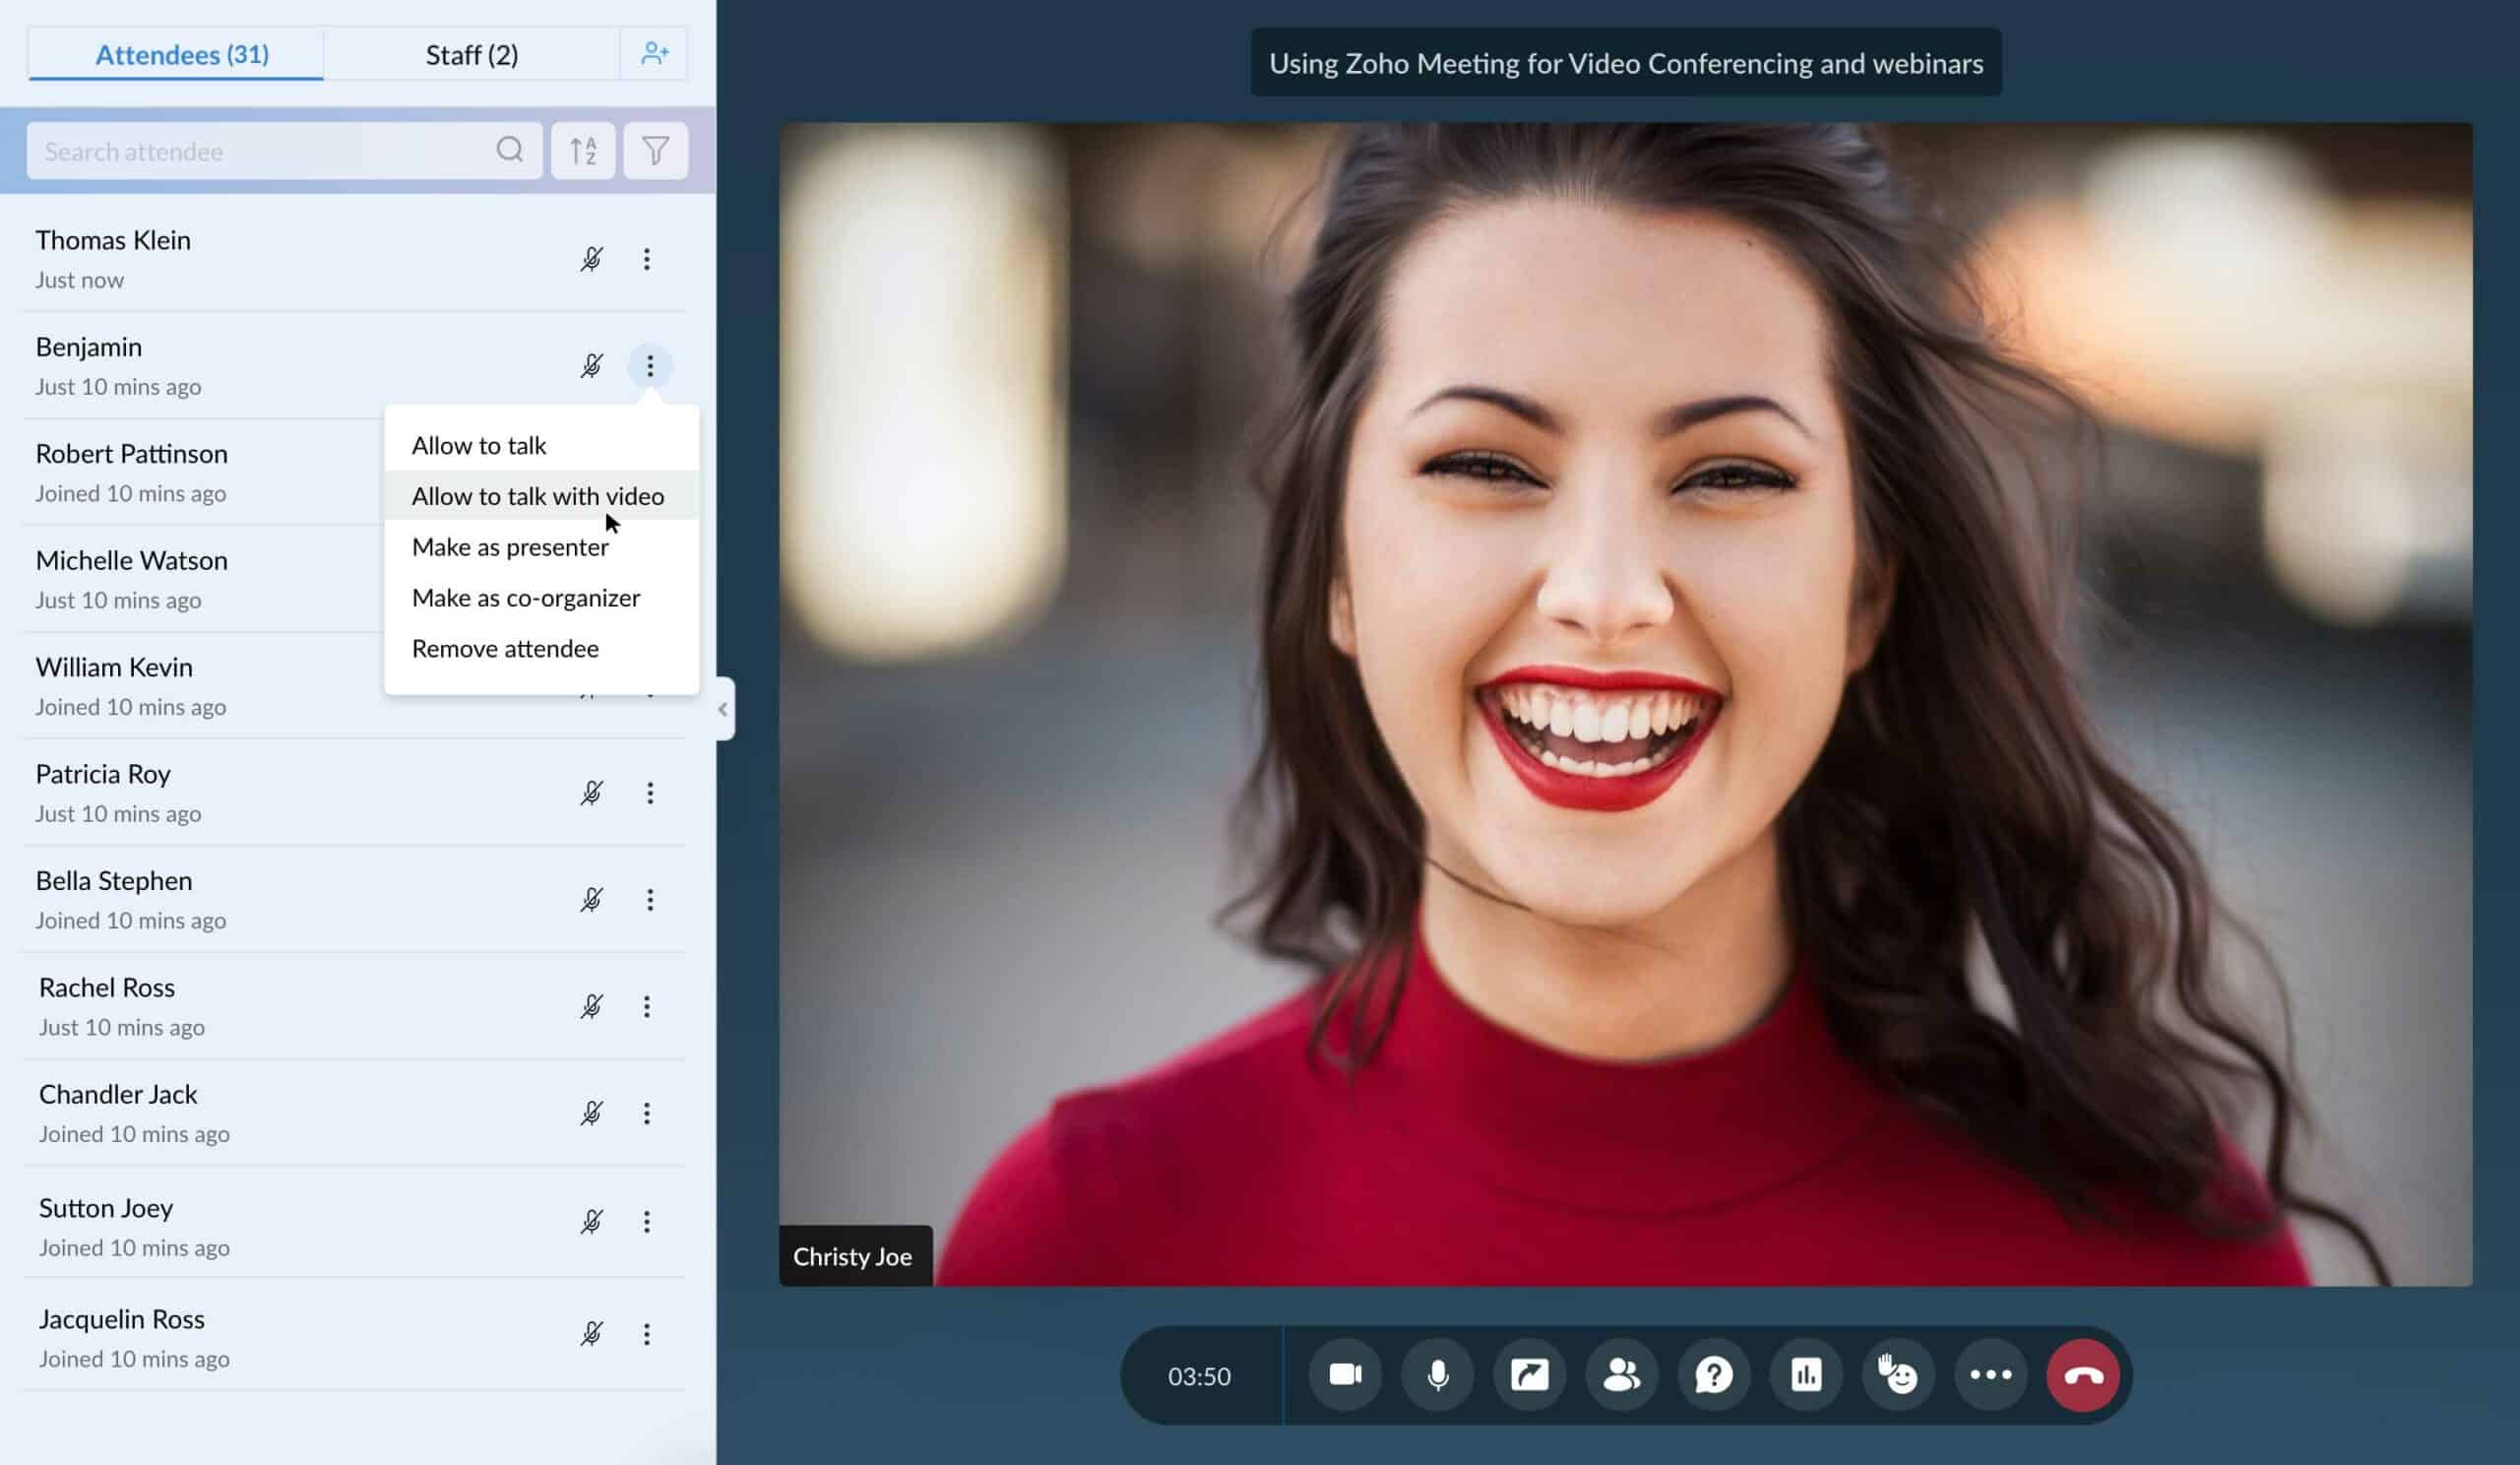Toggle the microphone mute button
Image resolution: width=2520 pixels, height=1465 pixels.
point(1436,1376)
